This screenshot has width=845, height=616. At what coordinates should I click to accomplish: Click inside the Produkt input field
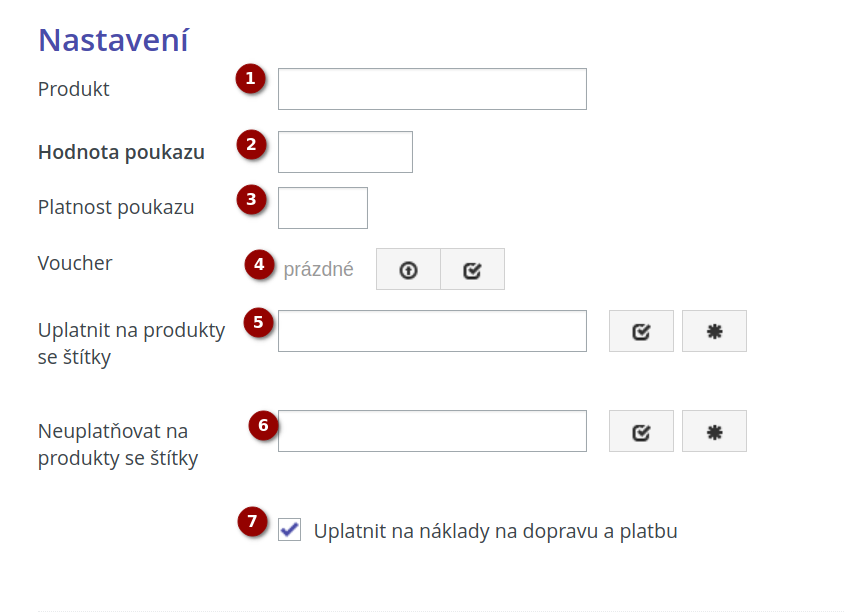431,88
